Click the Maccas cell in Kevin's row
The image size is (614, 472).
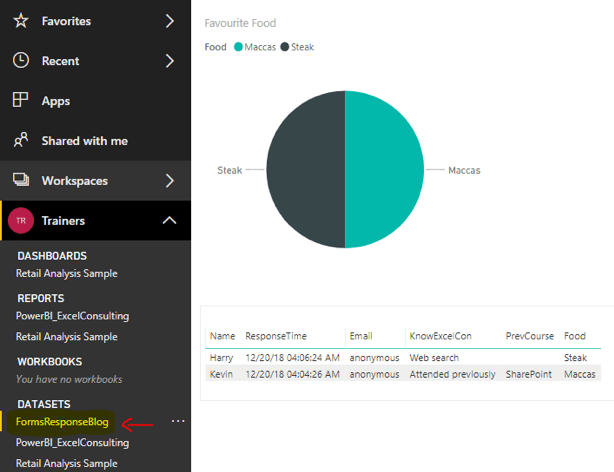coord(580,374)
